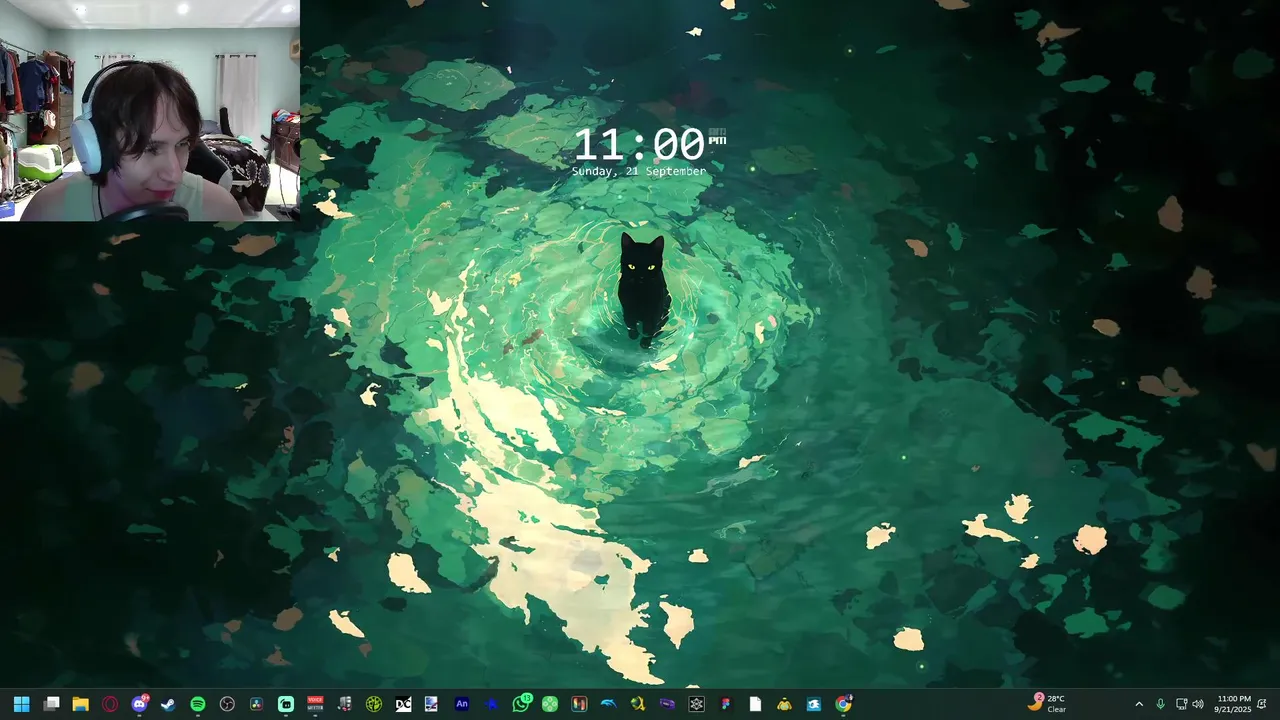Click the webcam overlay of the streamer
Screen dimensions: 1280x720
tap(150, 110)
